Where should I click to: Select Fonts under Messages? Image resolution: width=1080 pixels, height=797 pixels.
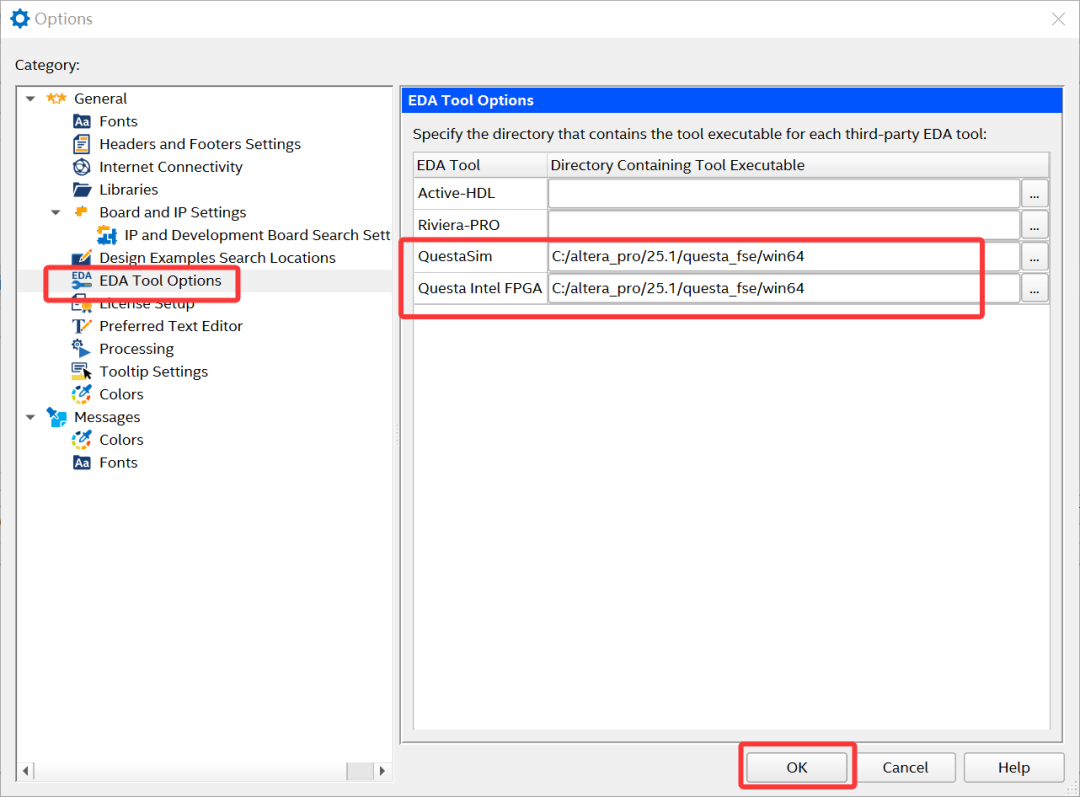click(118, 462)
